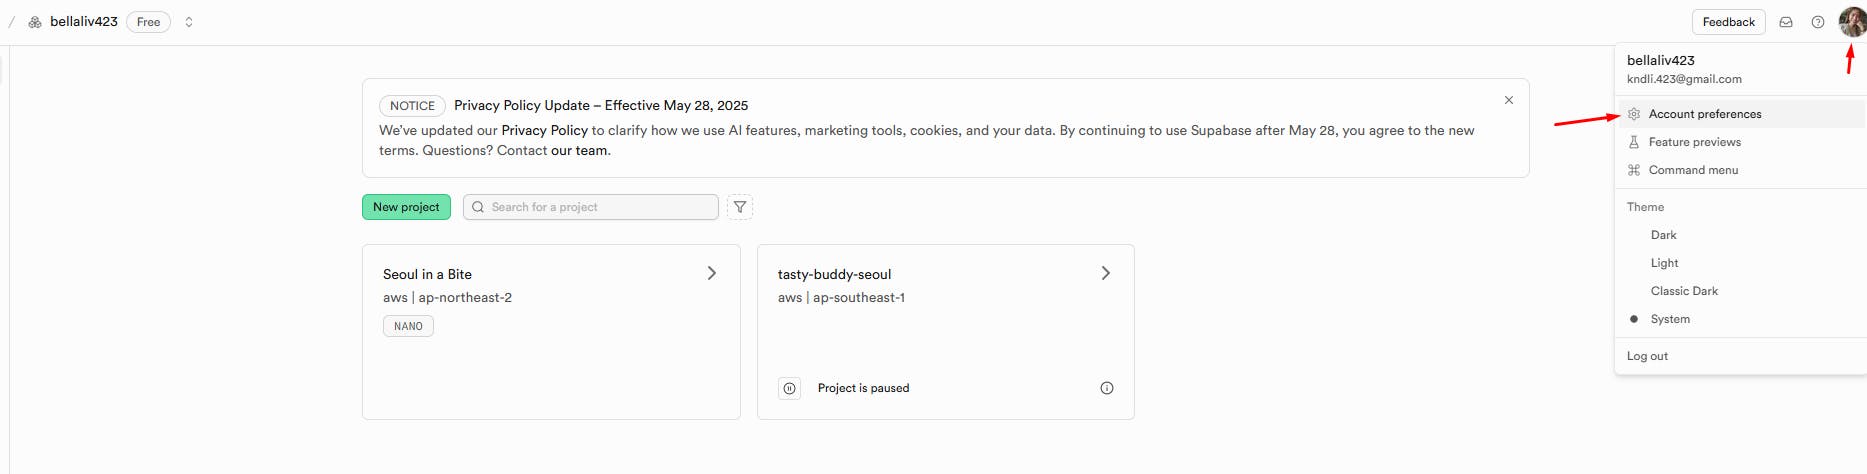
Task: Click the organization icon beside bellaliv423
Action: point(35,22)
